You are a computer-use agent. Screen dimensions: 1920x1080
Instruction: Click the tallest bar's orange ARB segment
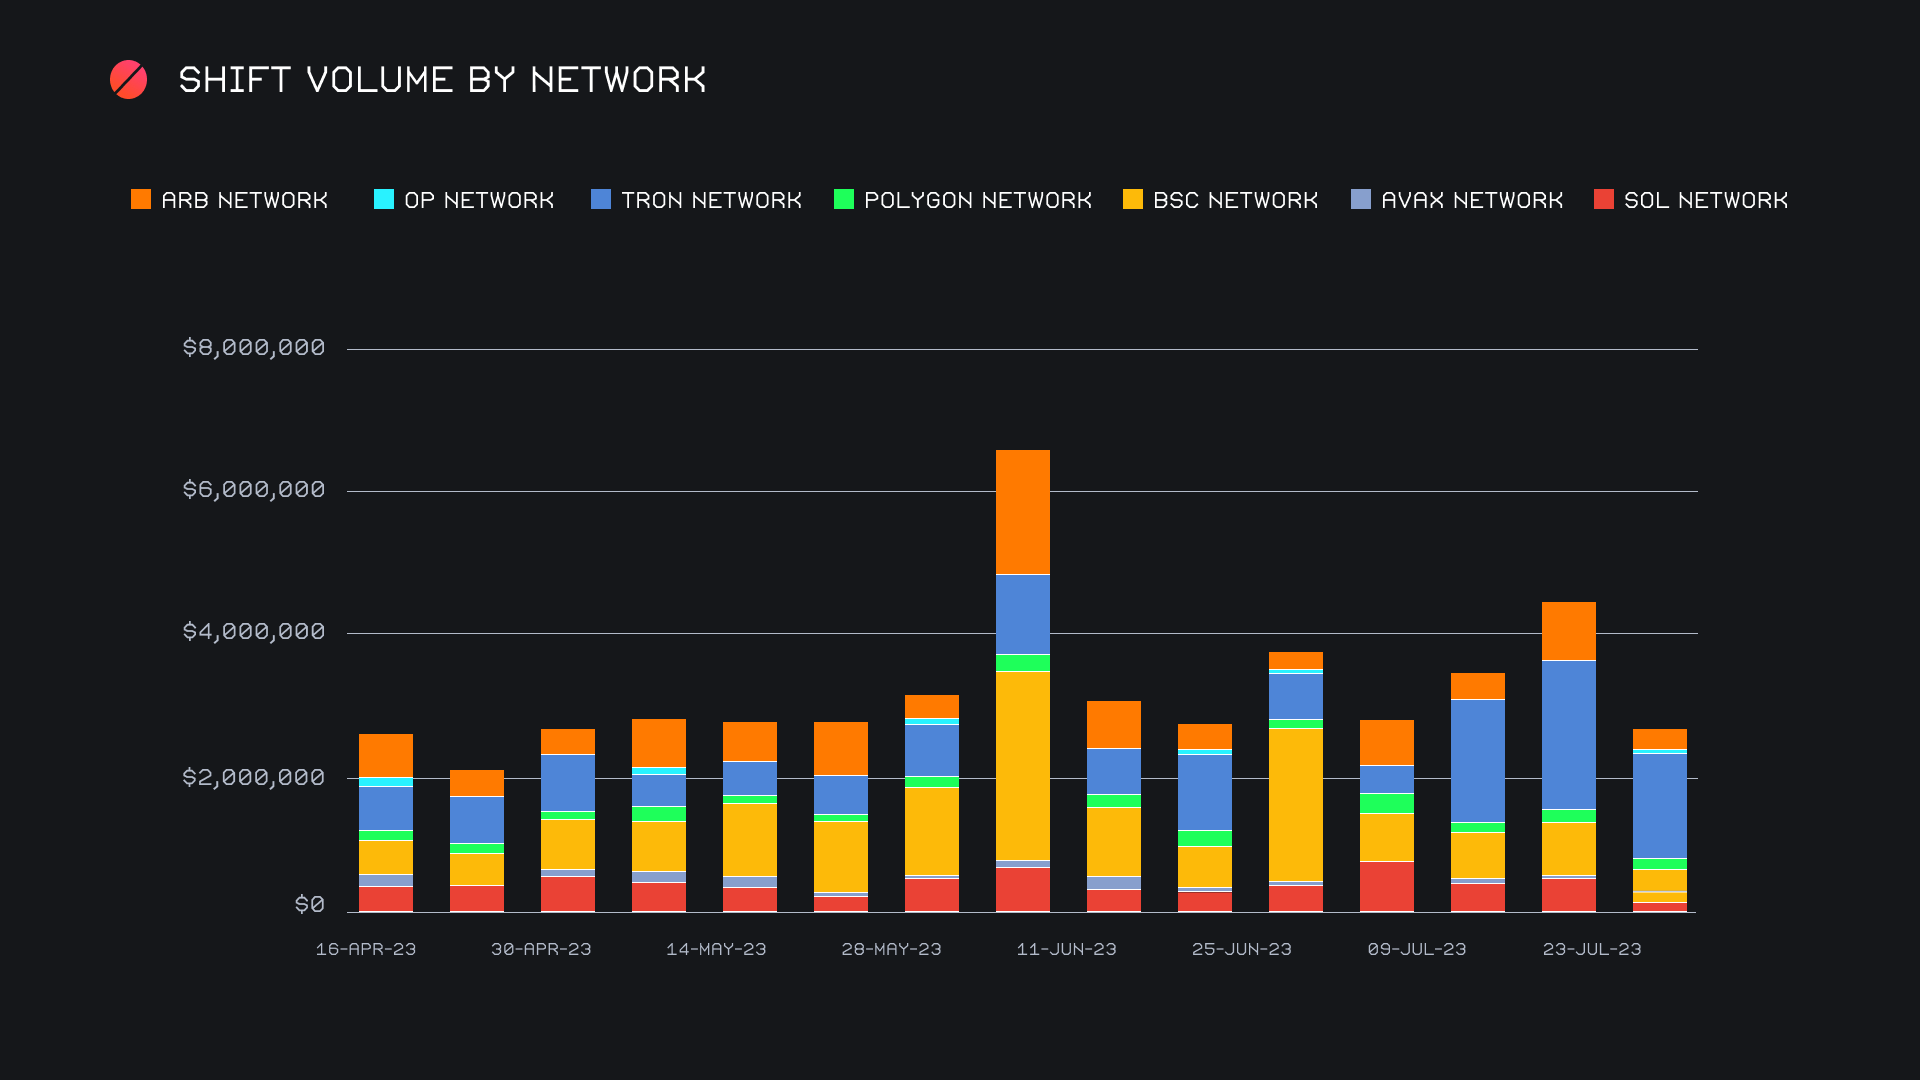tap(1023, 511)
